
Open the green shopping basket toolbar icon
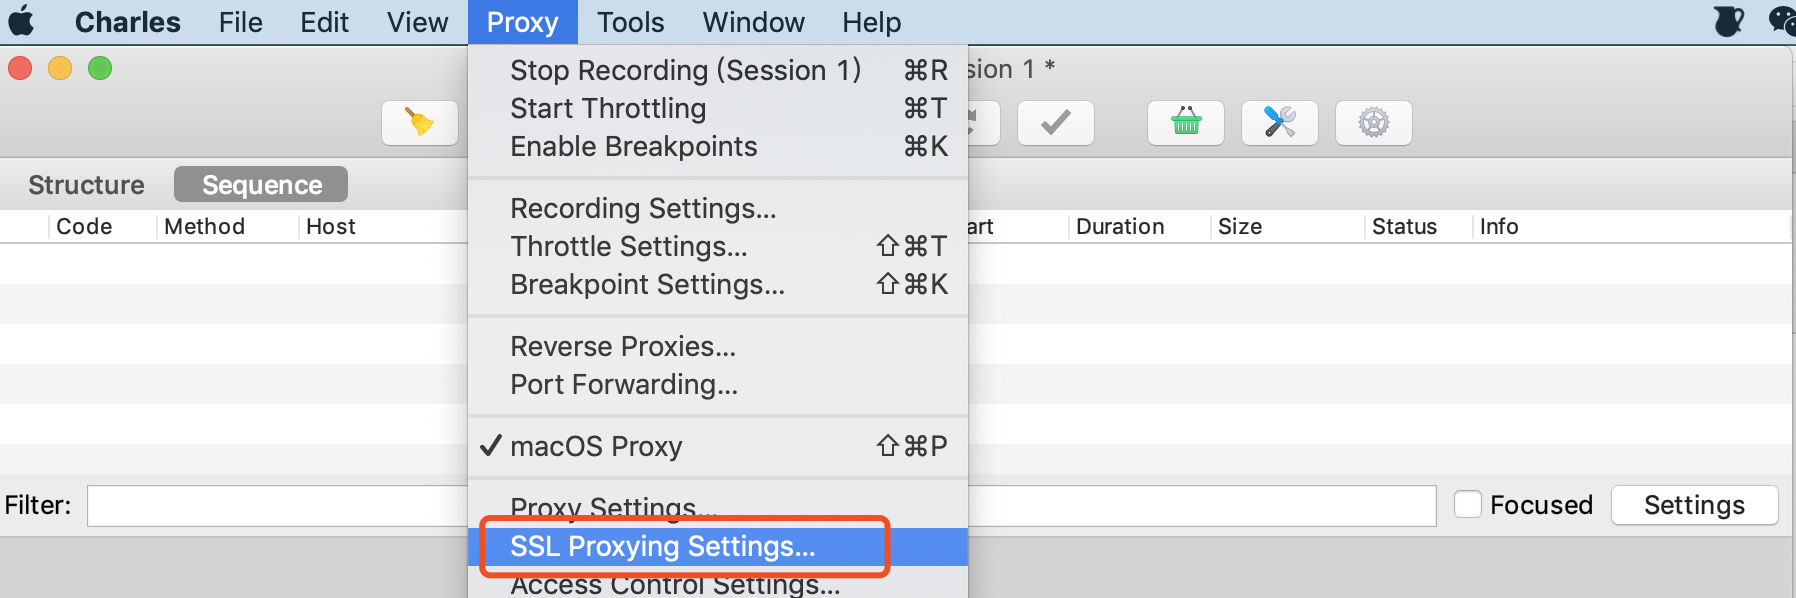tap(1186, 123)
